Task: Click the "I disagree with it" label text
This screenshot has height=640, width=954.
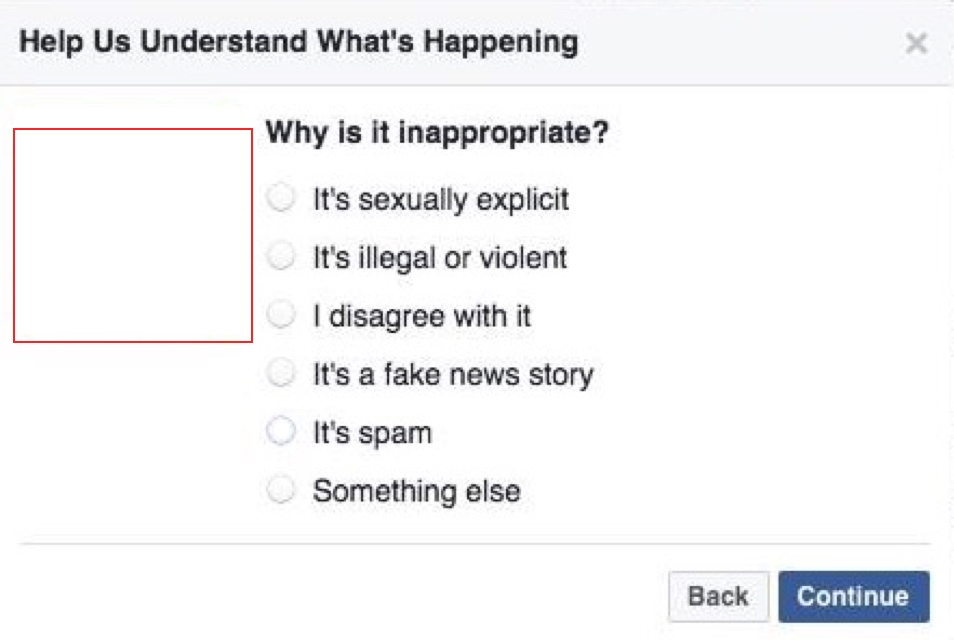Action: [422, 316]
